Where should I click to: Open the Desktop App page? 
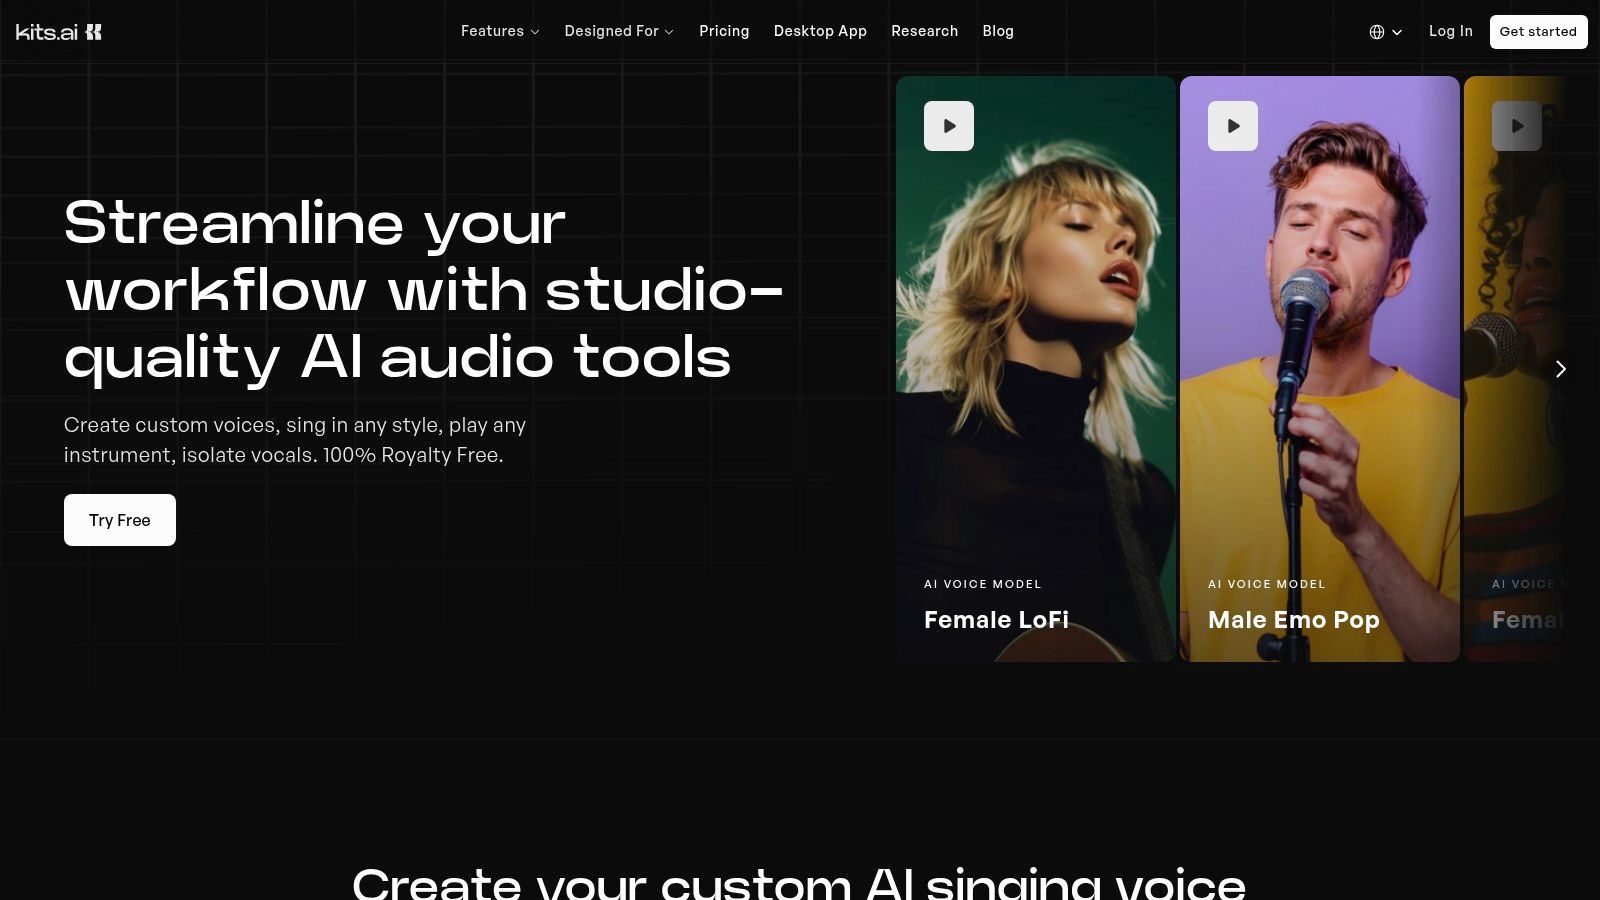pos(820,31)
